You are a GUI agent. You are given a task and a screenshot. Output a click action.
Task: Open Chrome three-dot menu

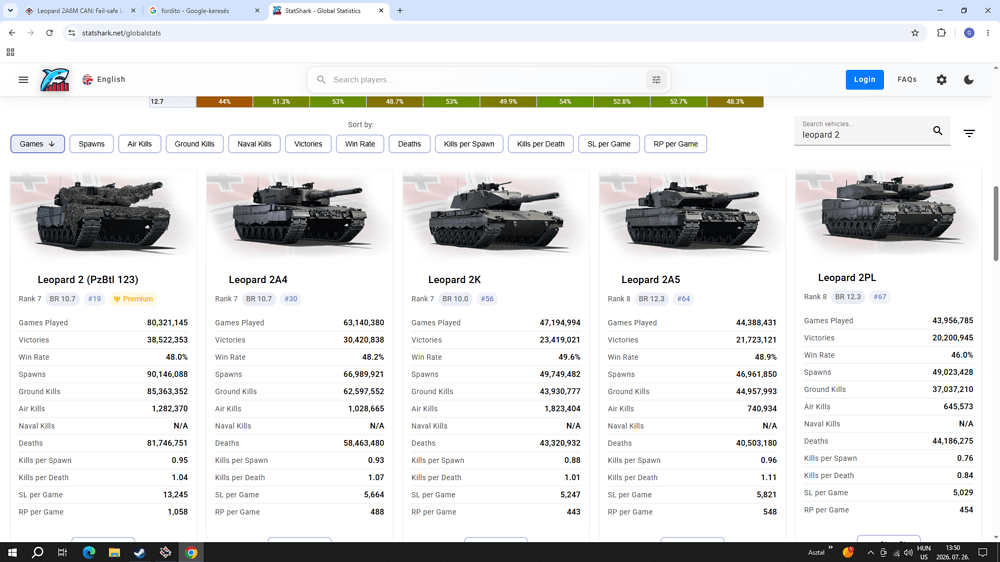(x=988, y=33)
